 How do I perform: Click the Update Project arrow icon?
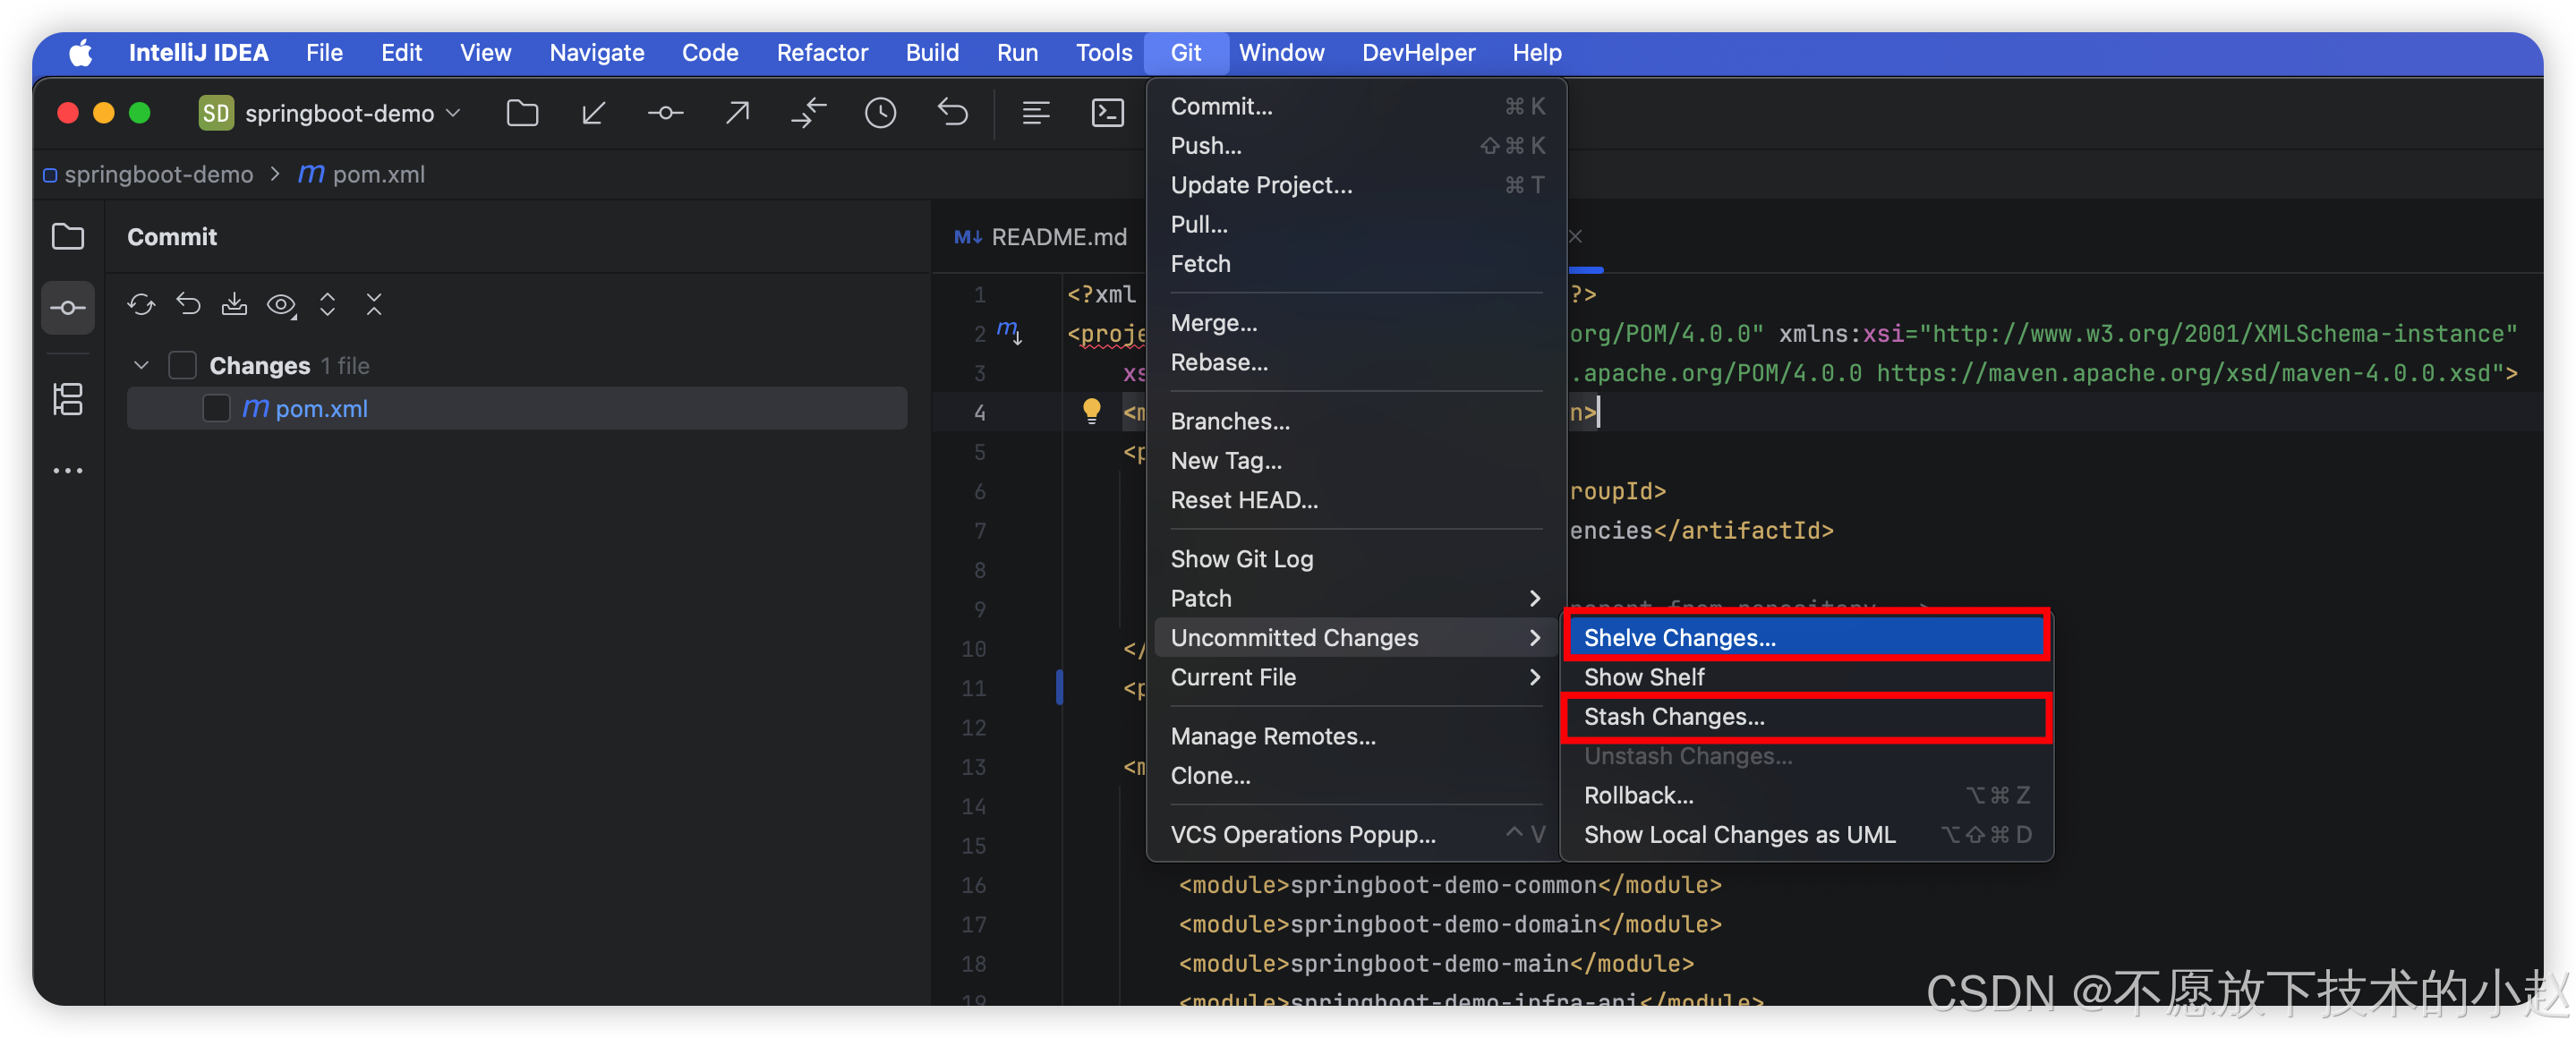593,113
